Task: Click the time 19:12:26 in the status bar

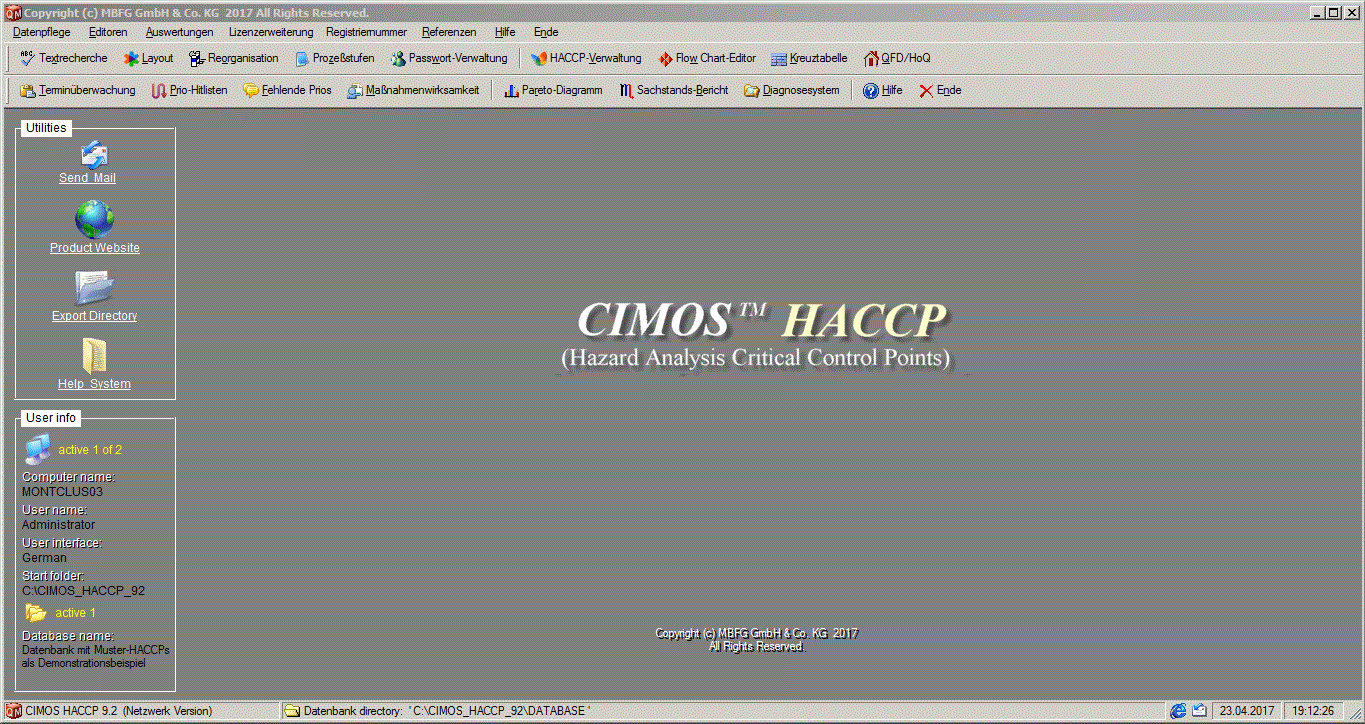Action: click(1313, 711)
